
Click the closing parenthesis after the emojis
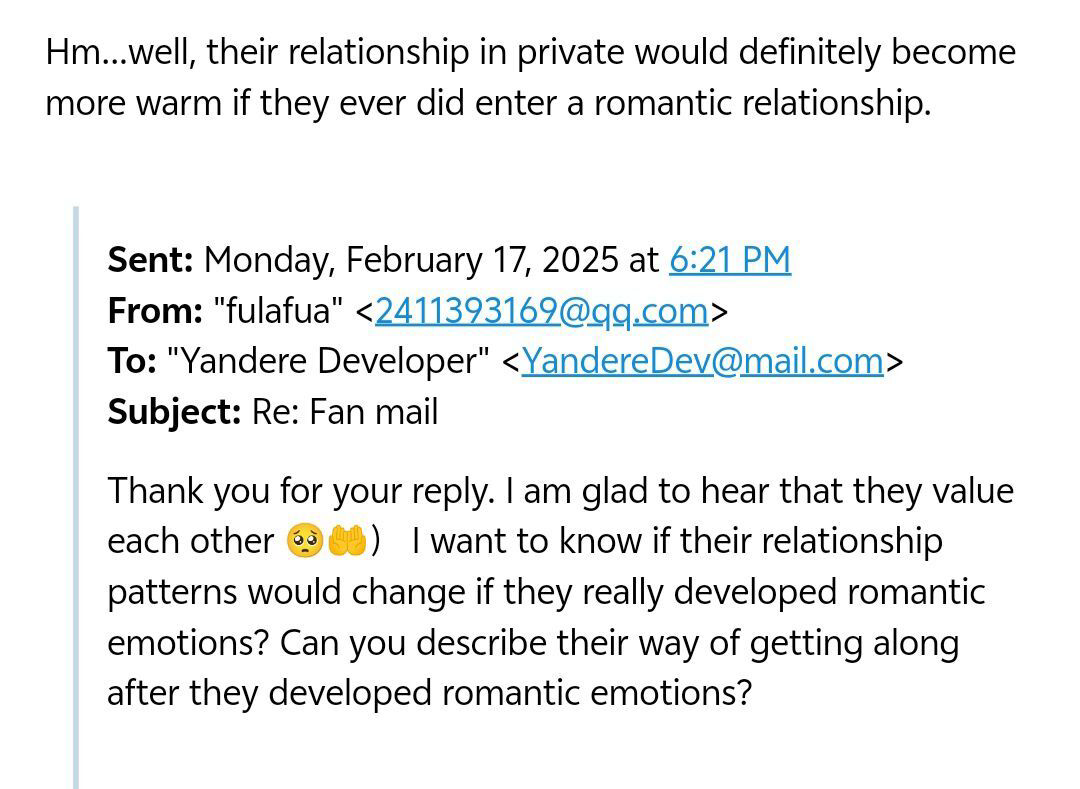[x=375, y=541]
